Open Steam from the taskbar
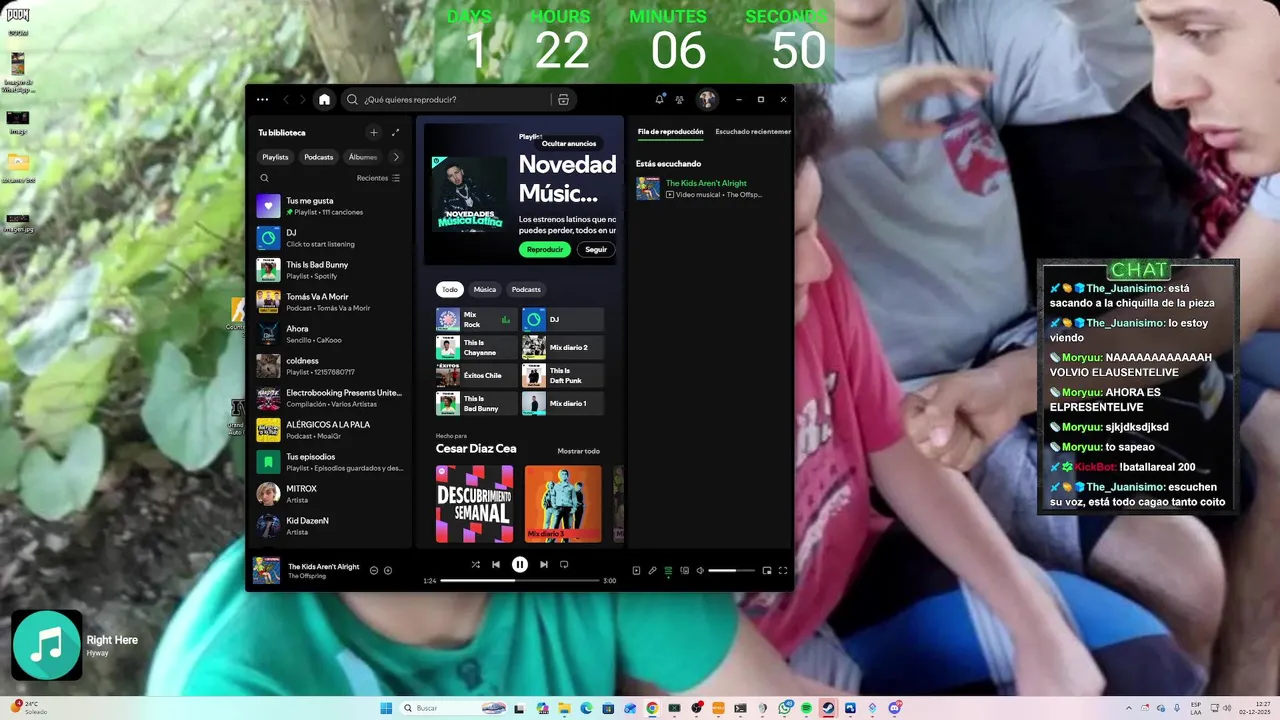 [828, 708]
